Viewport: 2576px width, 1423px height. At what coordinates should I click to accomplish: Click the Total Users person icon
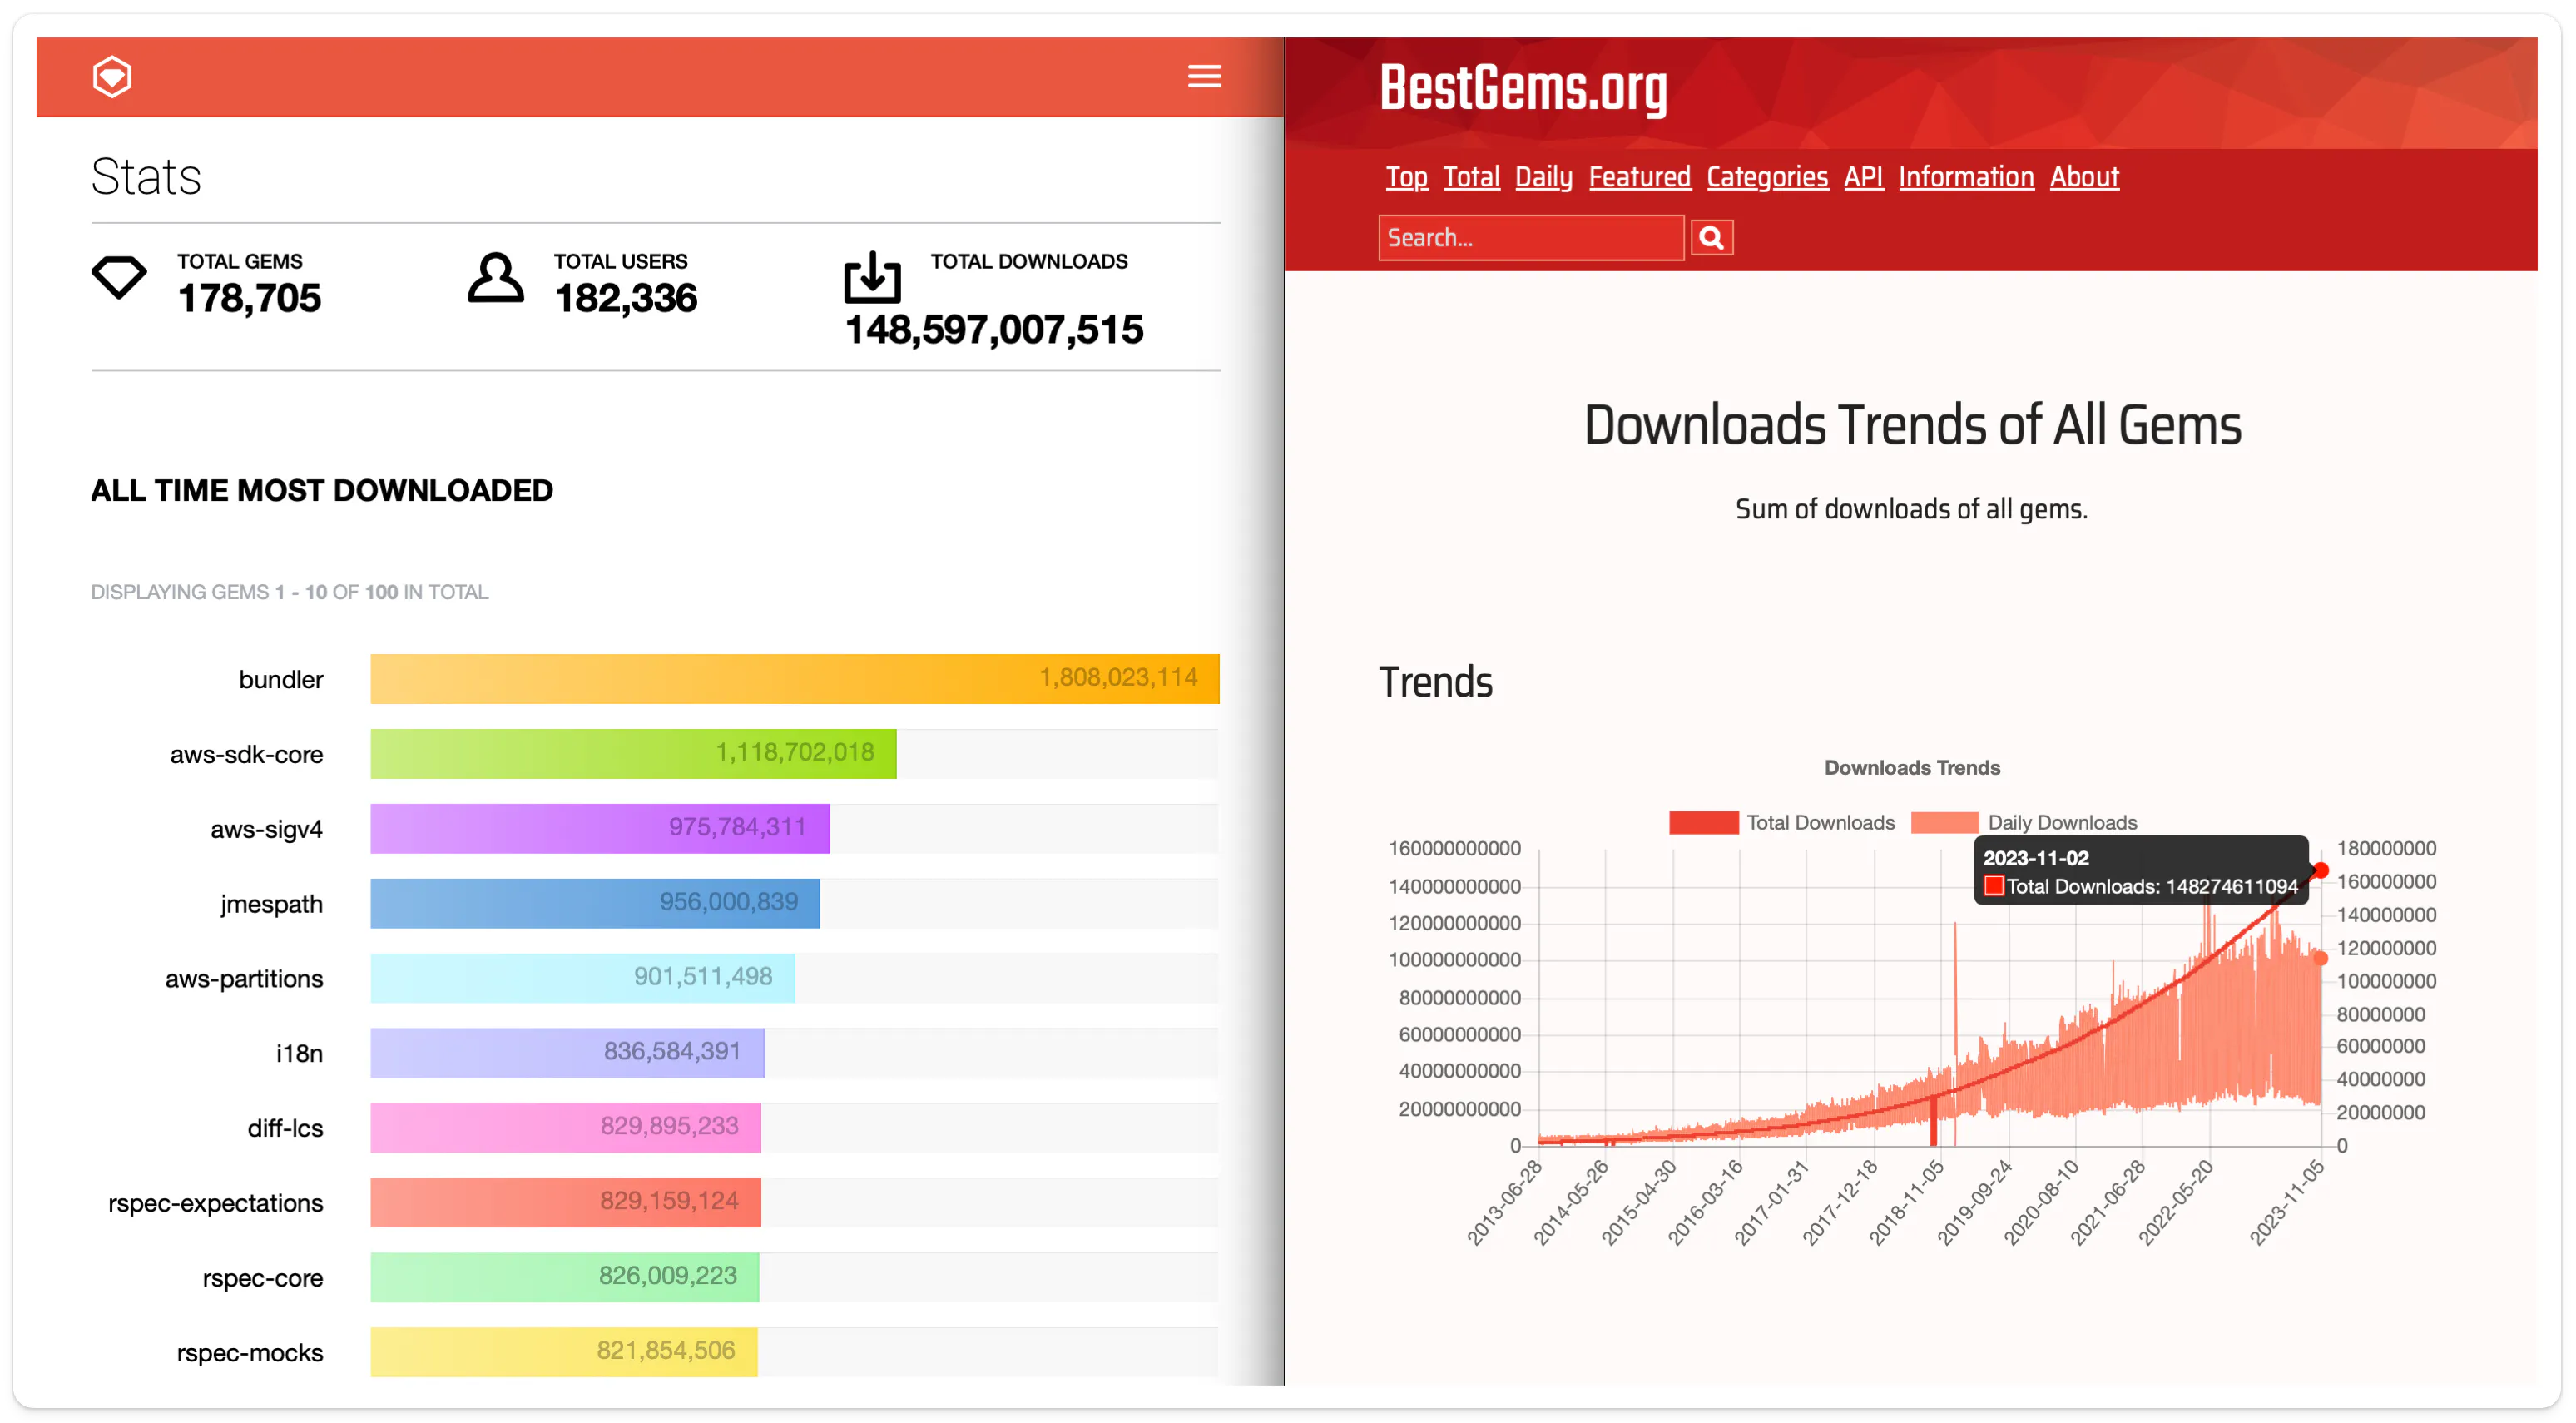tap(495, 278)
